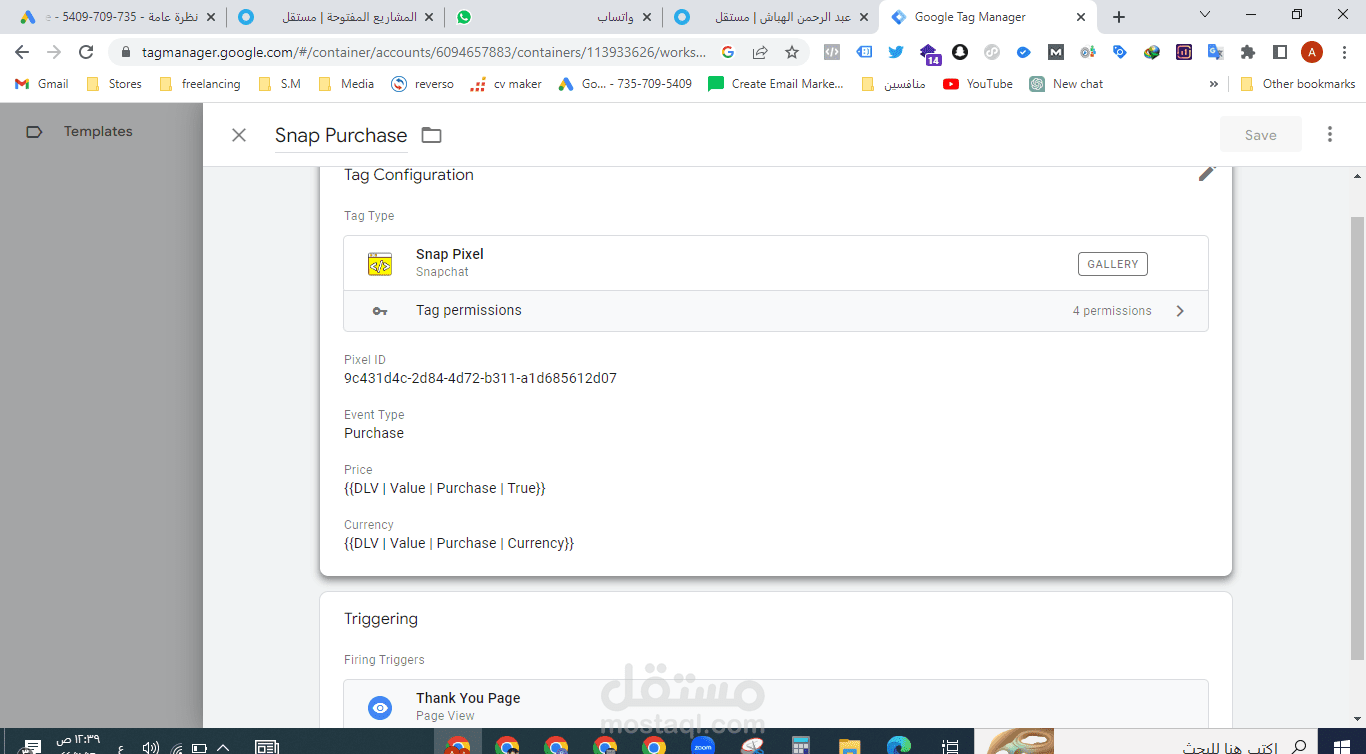Click the folder icon beside Snap Purchase
Viewport: 1366px width, 754px height.
click(x=431, y=135)
